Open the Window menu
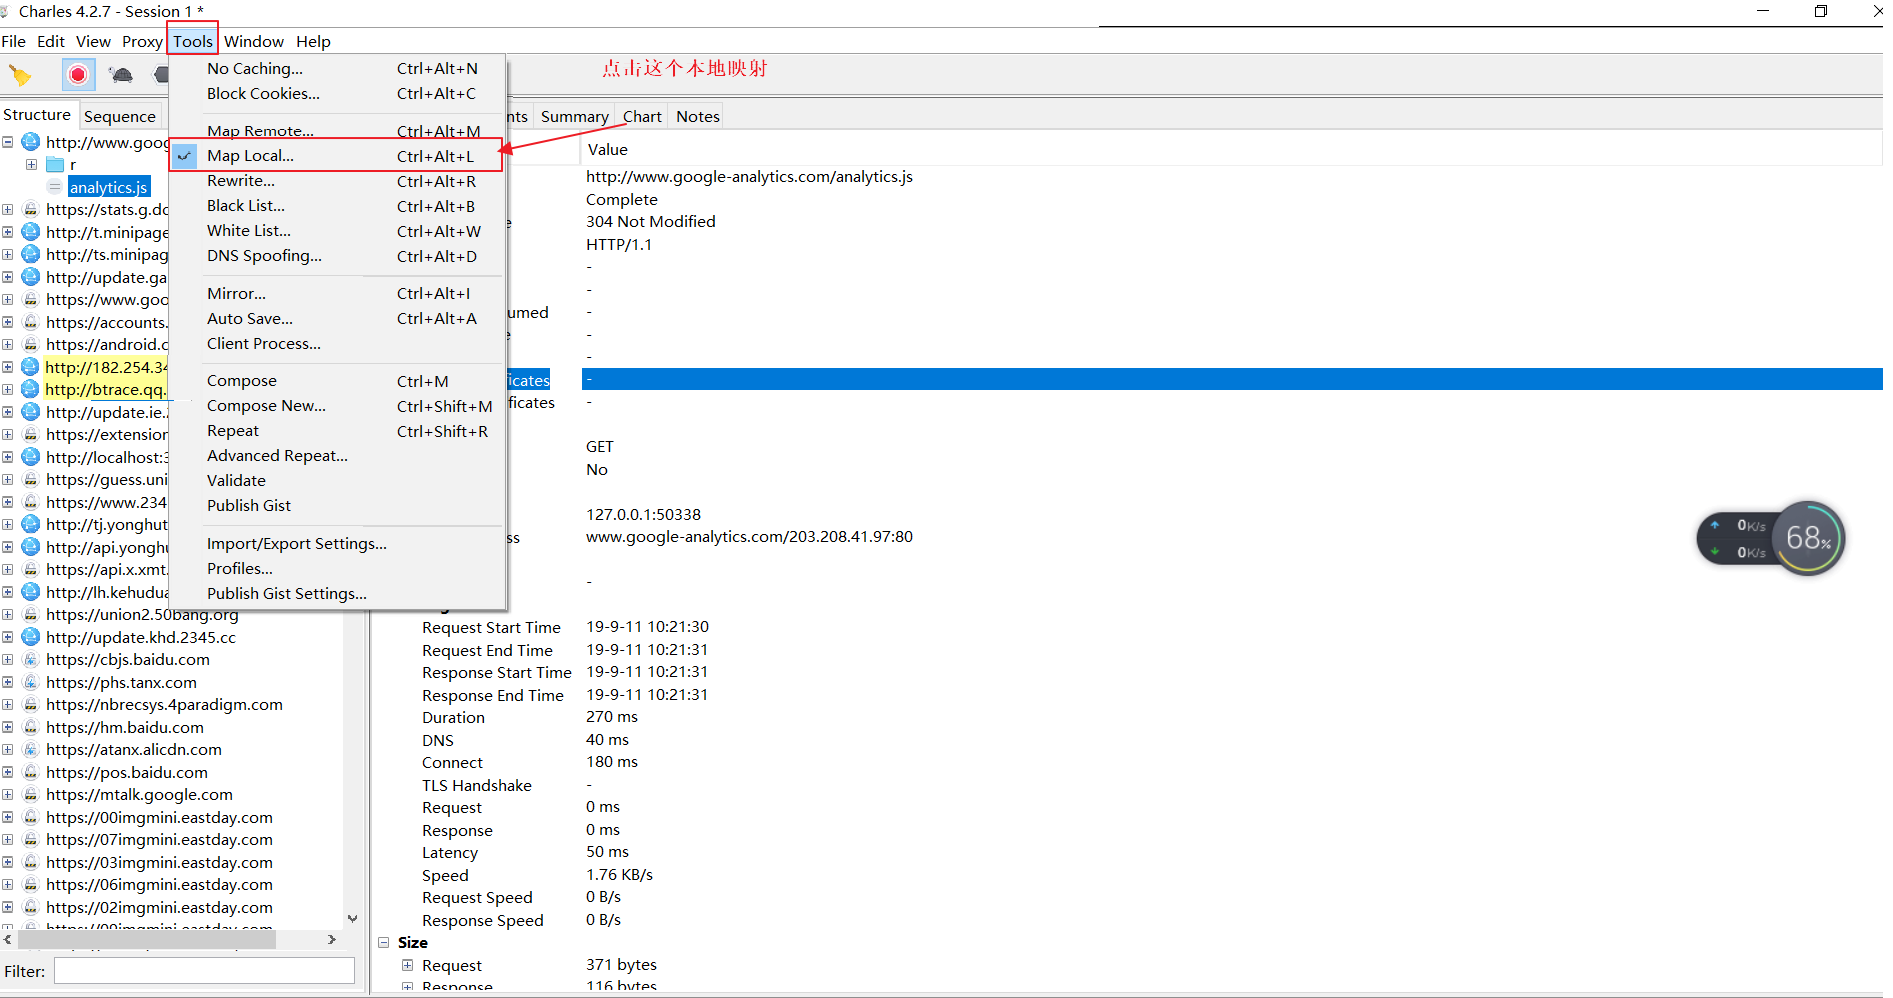The height and width of the screenshot is (998, 1893). point(254,41)
